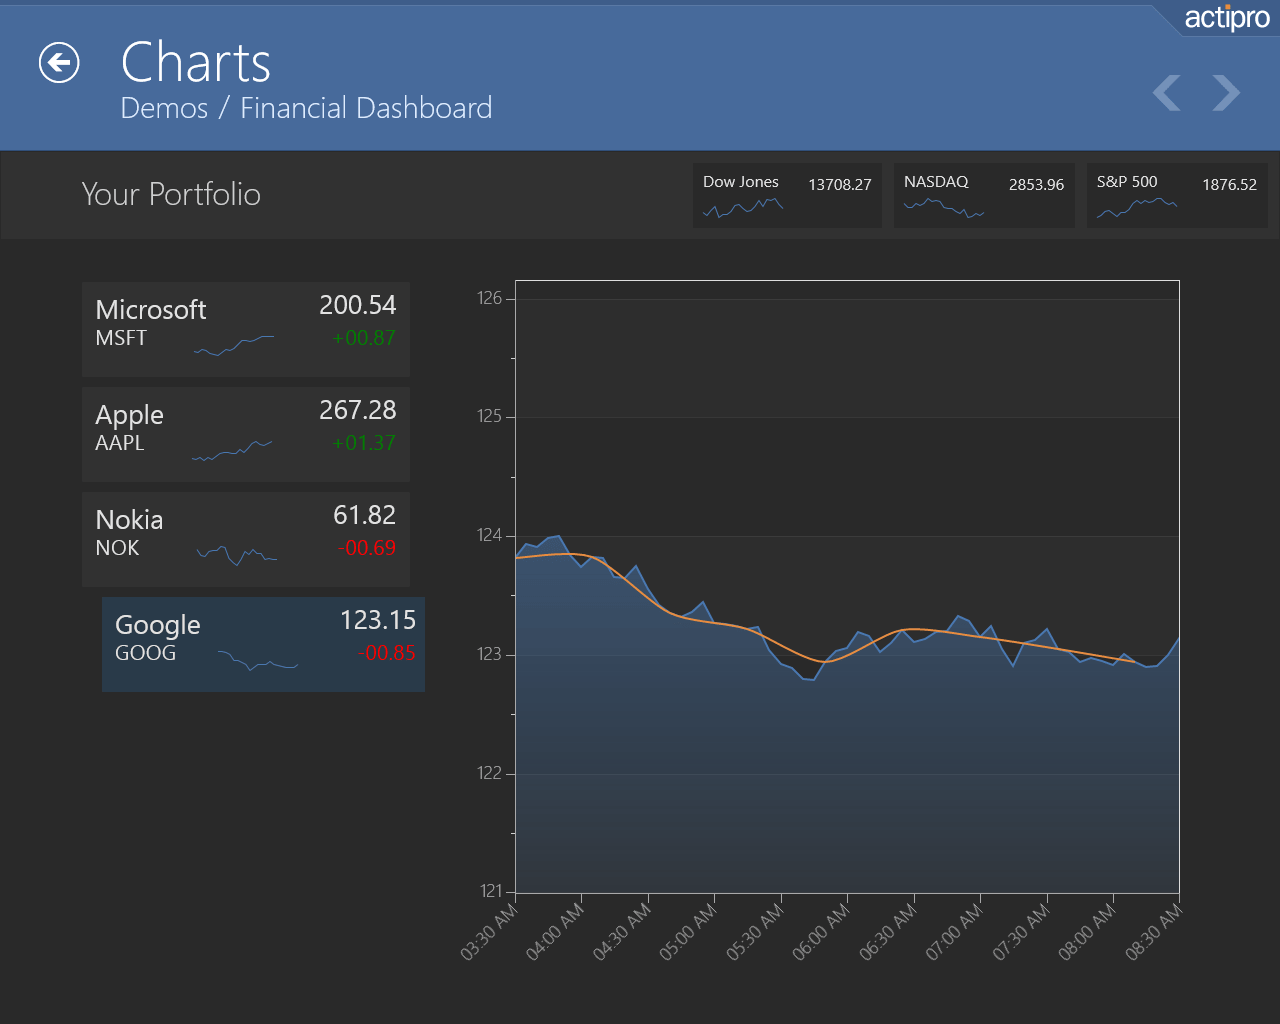Screen dimensions: 1280x1024
Task: Click the Microsoft sparkline mini chart
Action: click(x=234, y=346)
